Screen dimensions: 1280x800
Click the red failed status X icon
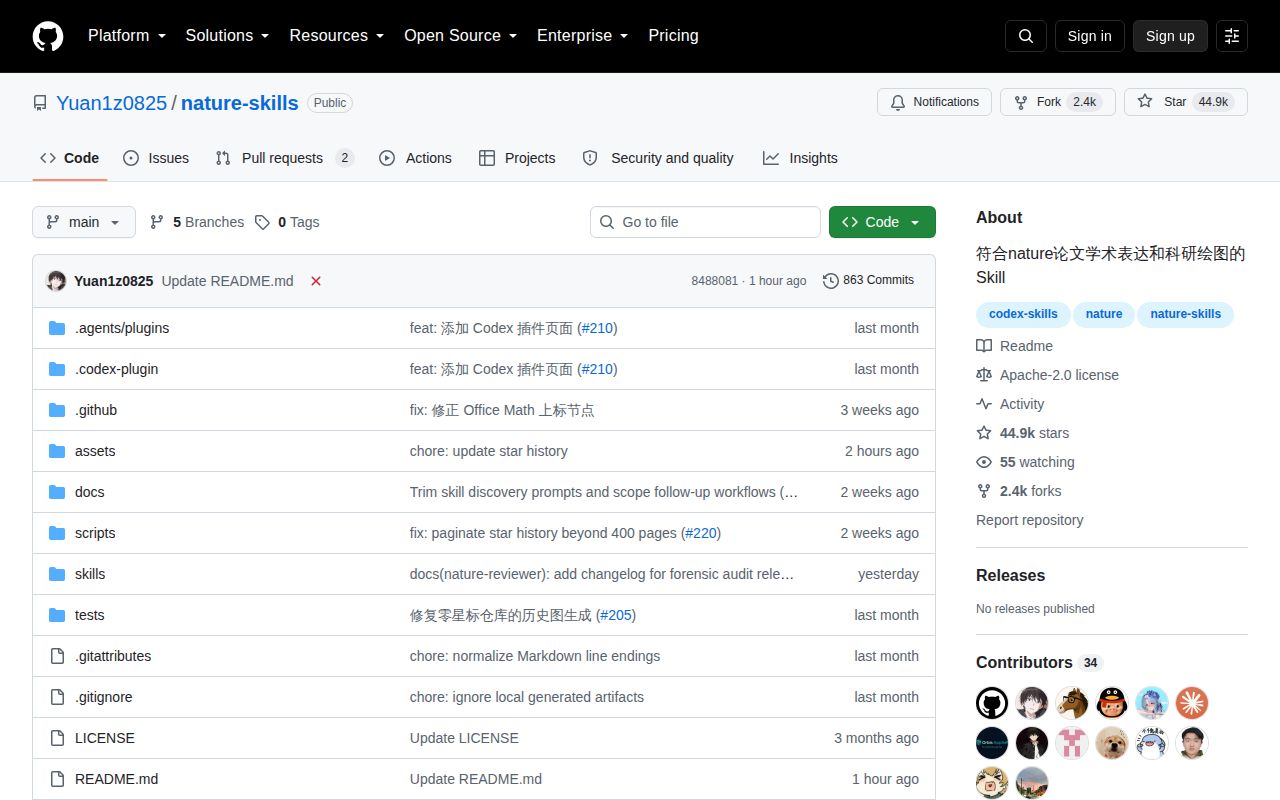point(316,281)
